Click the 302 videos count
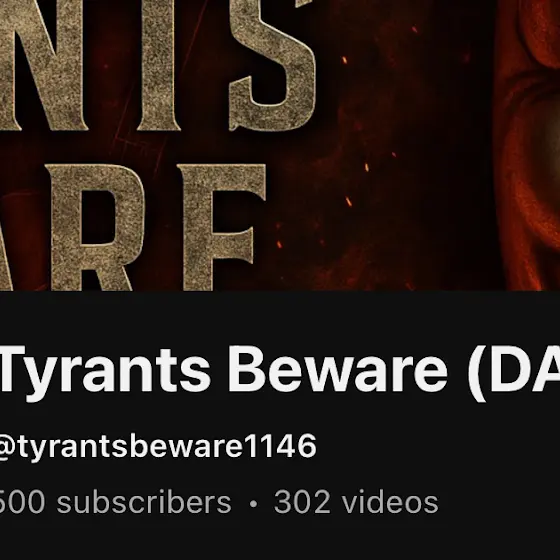 pos(356,502)
